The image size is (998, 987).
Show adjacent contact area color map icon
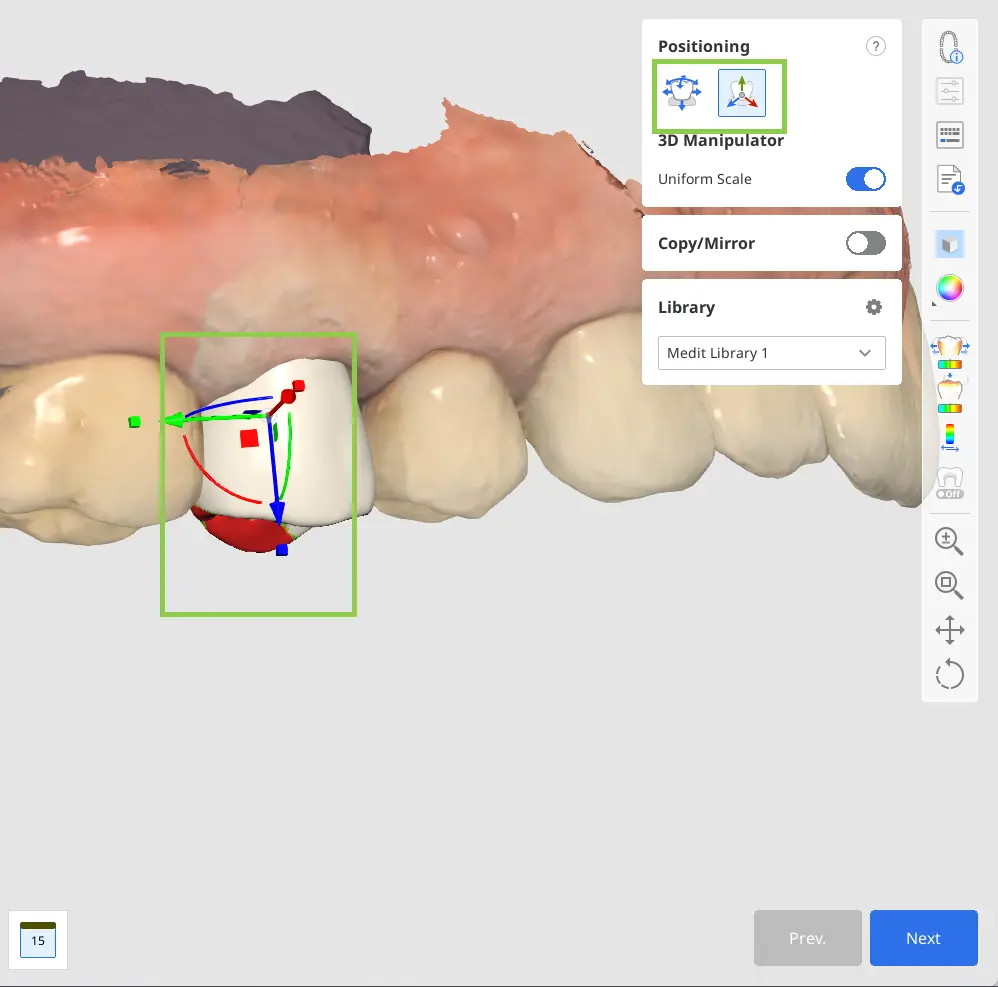(x=950, y=353)
